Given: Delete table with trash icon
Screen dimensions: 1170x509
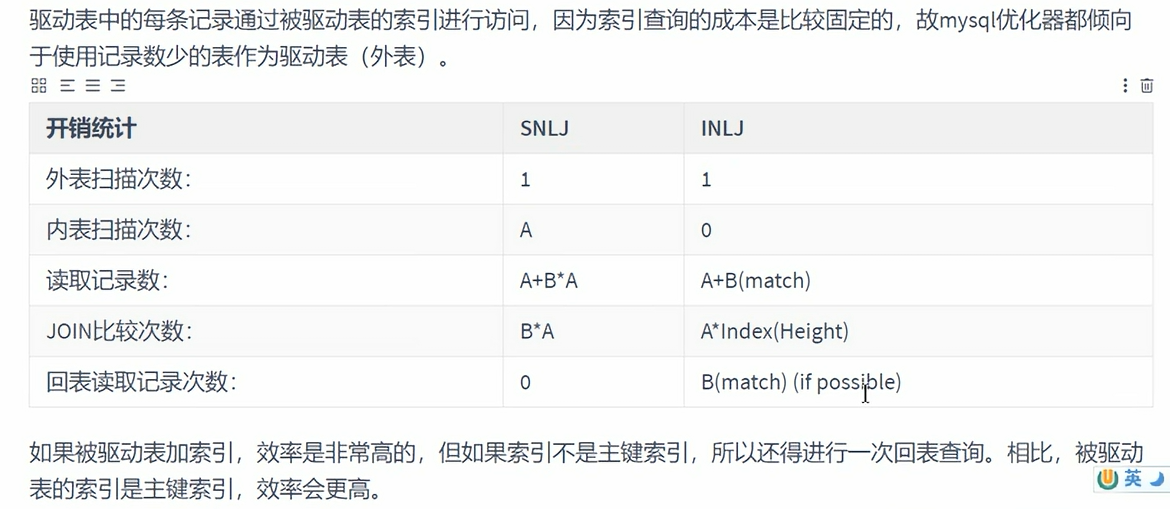Looking at the screenshot, I should point(1147,86).
